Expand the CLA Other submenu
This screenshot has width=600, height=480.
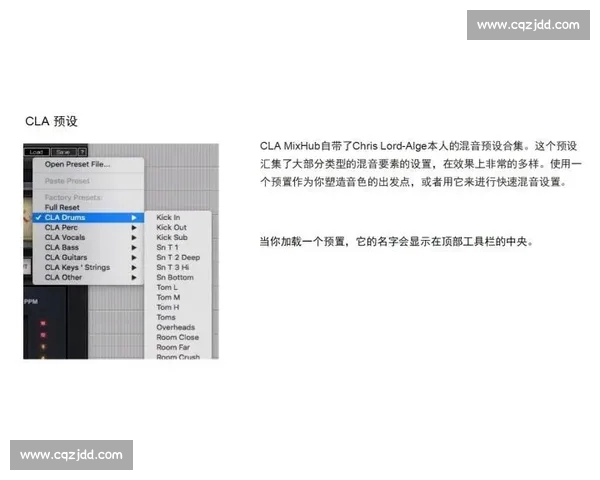88,277
